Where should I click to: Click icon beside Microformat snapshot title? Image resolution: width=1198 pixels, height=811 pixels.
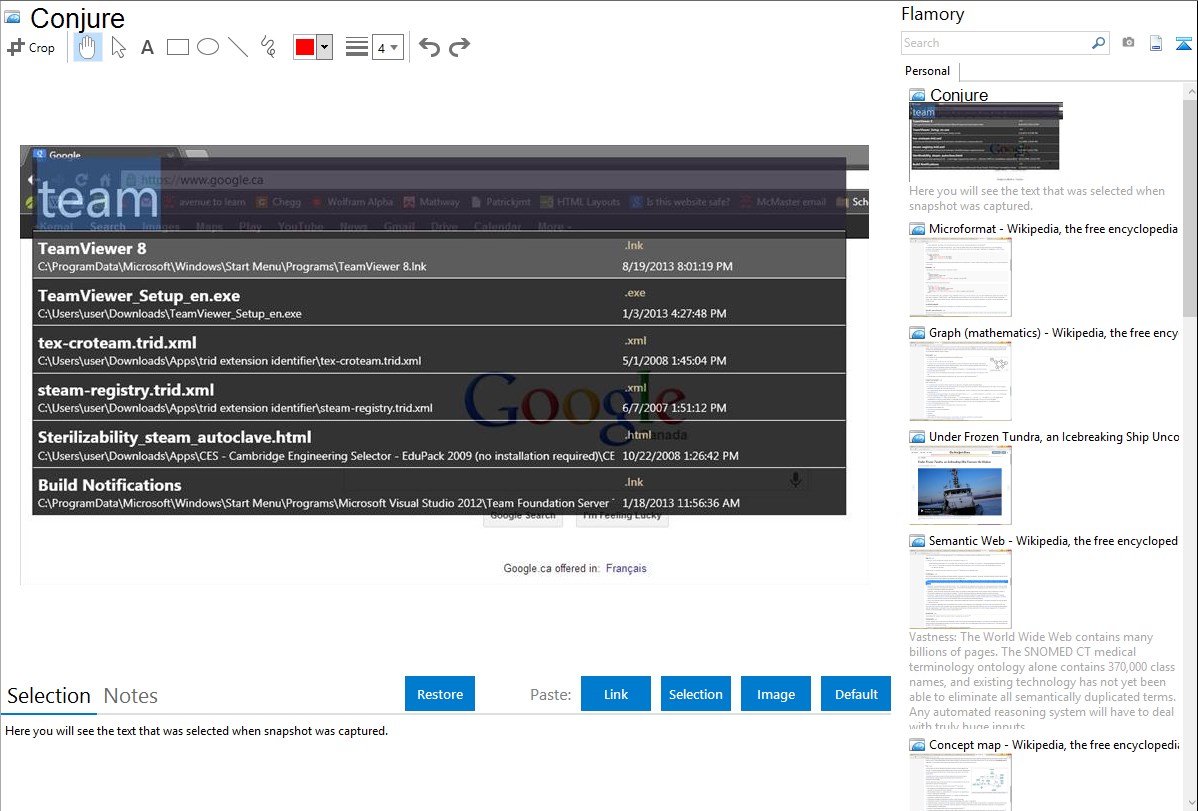[x=917, y=229]
